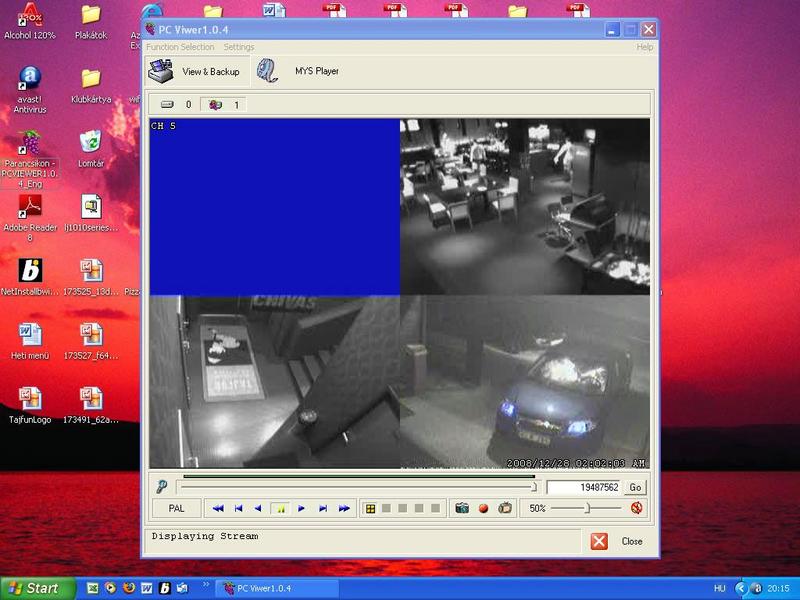800x600 pixels.
Task: Click the TV display icon
Action: (505, 508)
